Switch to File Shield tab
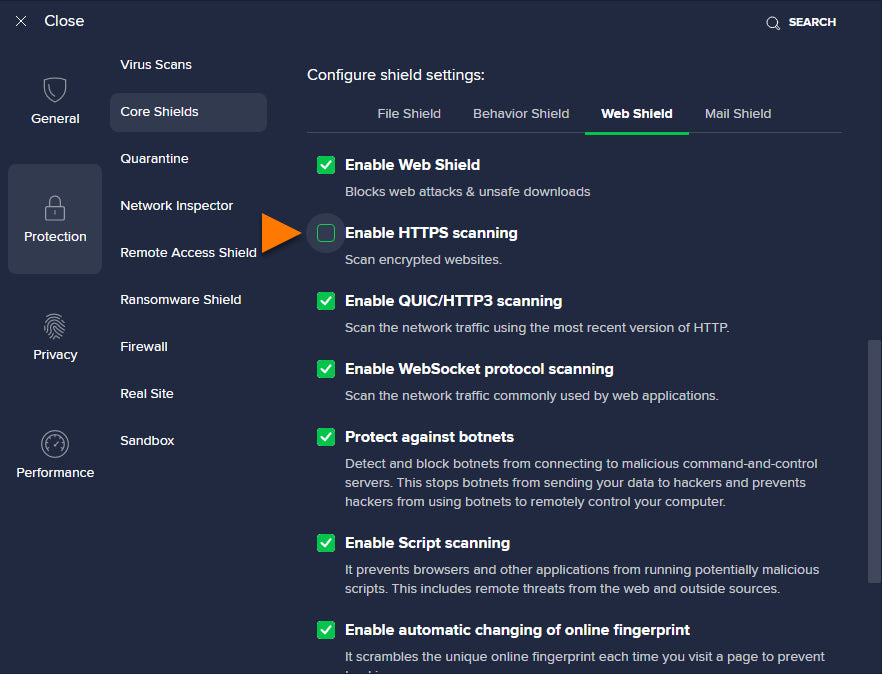Screen dimensions: 882x674 409,114
